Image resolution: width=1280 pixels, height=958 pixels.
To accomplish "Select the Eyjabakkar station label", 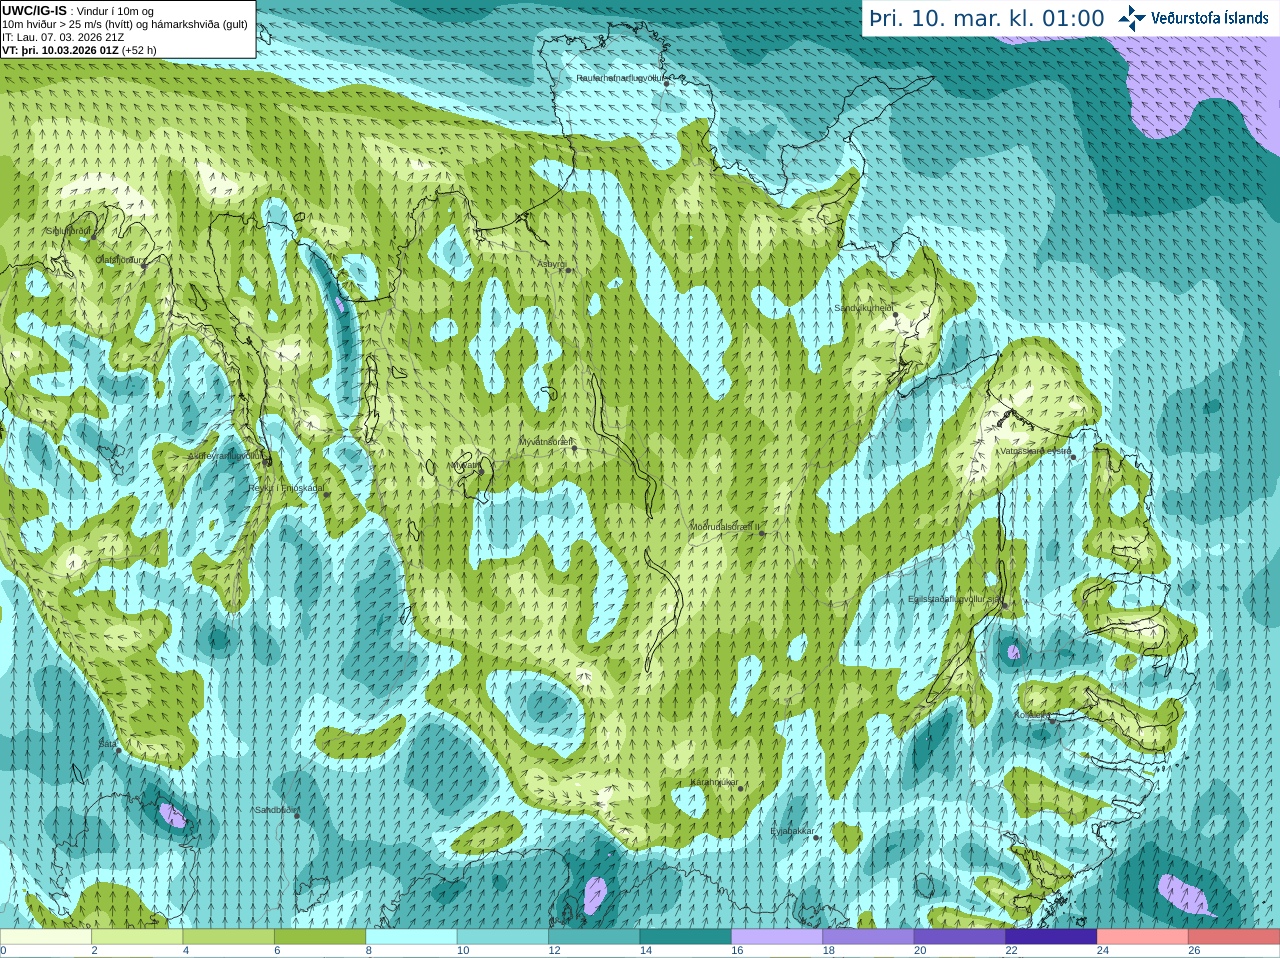I will pos(793,831).
